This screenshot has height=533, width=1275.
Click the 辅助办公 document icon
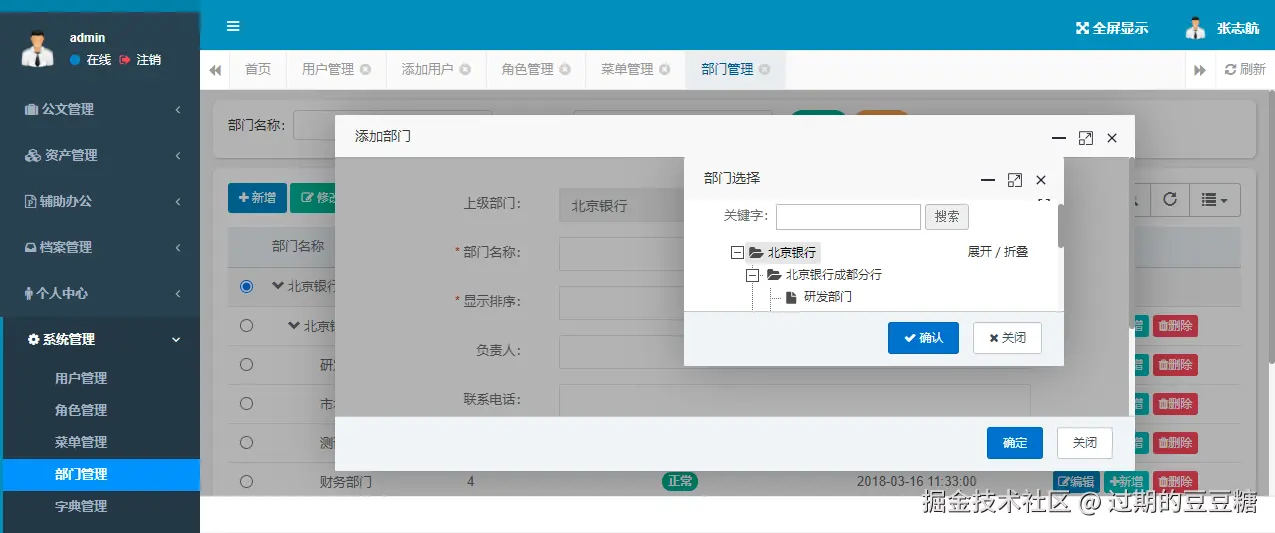pos(30,201)
